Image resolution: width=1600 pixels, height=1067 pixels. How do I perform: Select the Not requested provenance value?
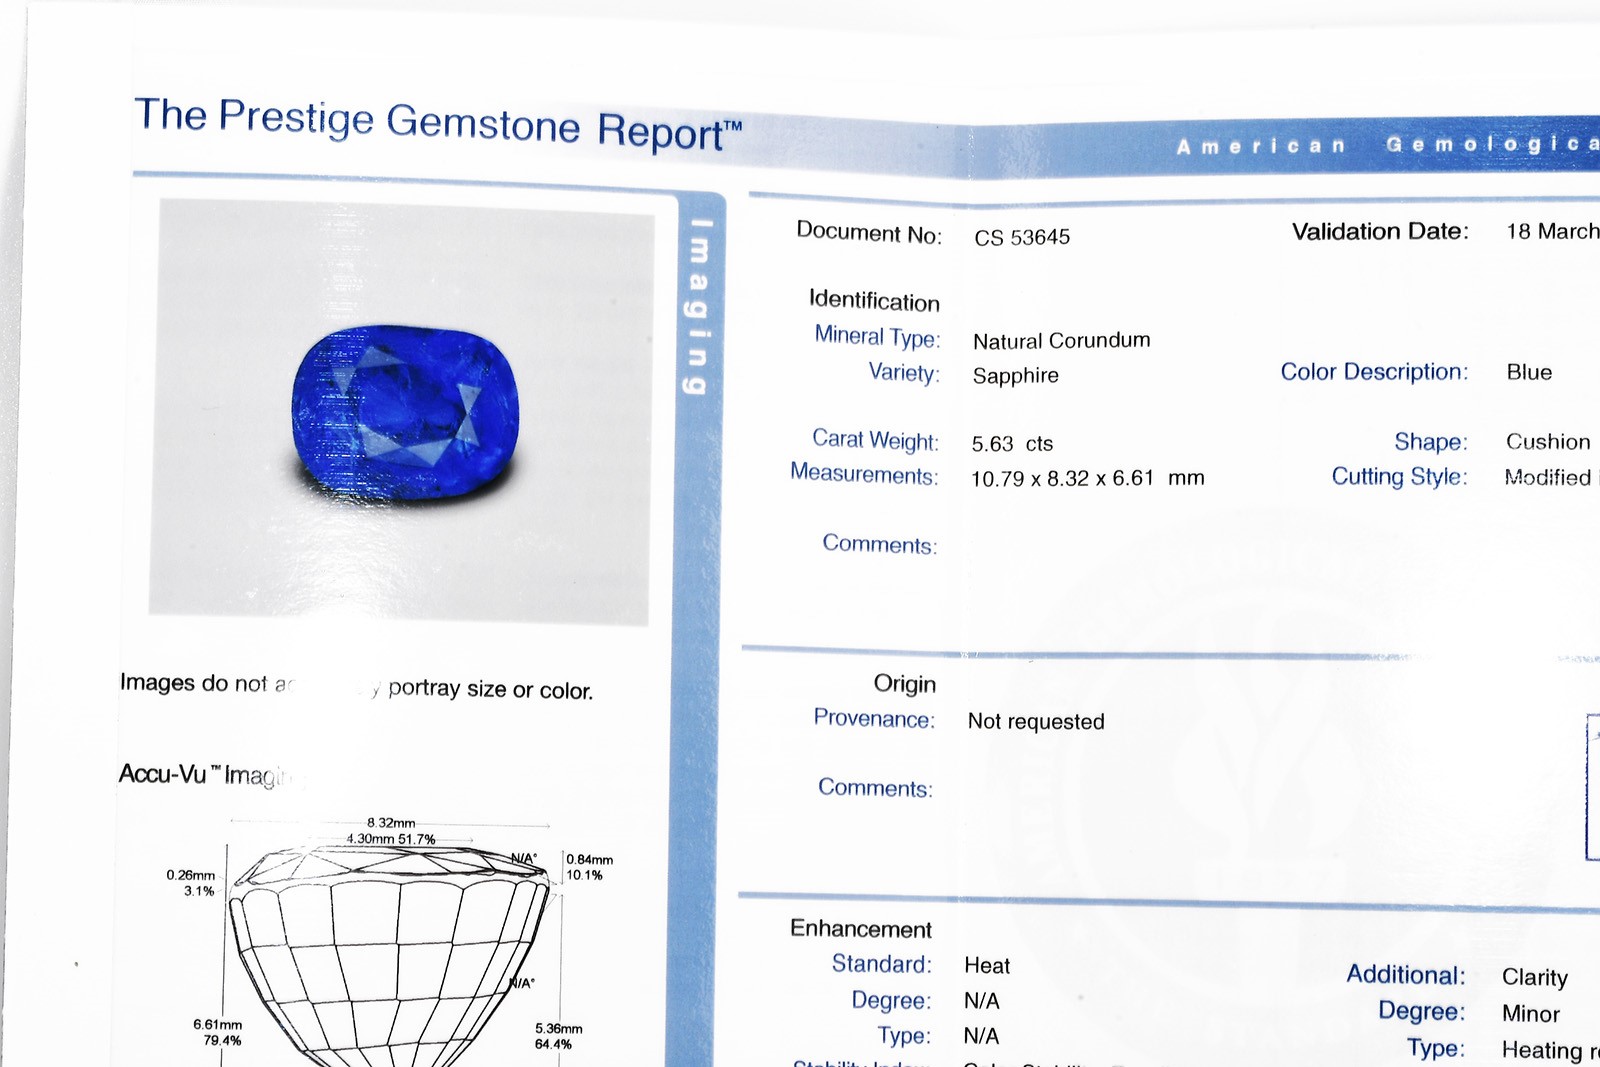[1036, 722]
